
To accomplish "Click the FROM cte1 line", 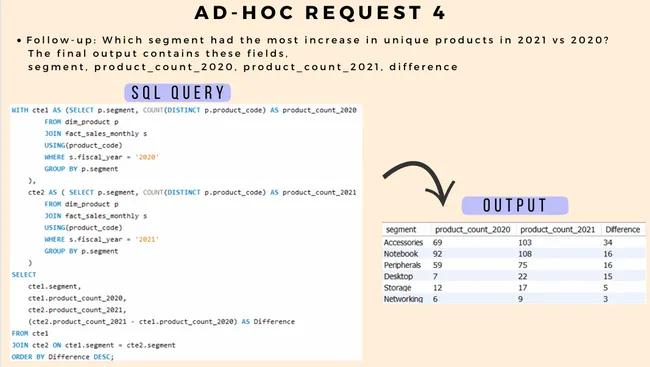I will (30, 333).
